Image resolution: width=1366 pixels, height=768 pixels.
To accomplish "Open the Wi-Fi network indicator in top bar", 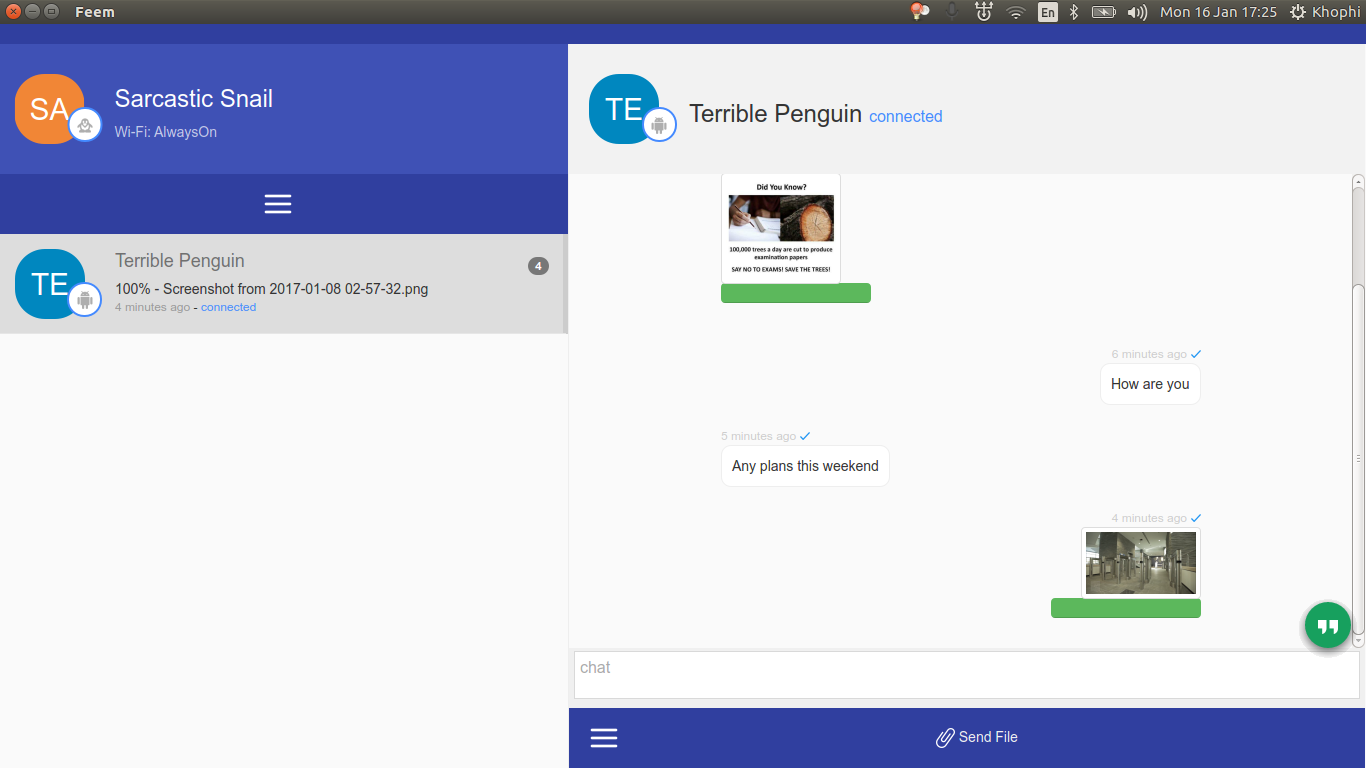I will 1016,12.
